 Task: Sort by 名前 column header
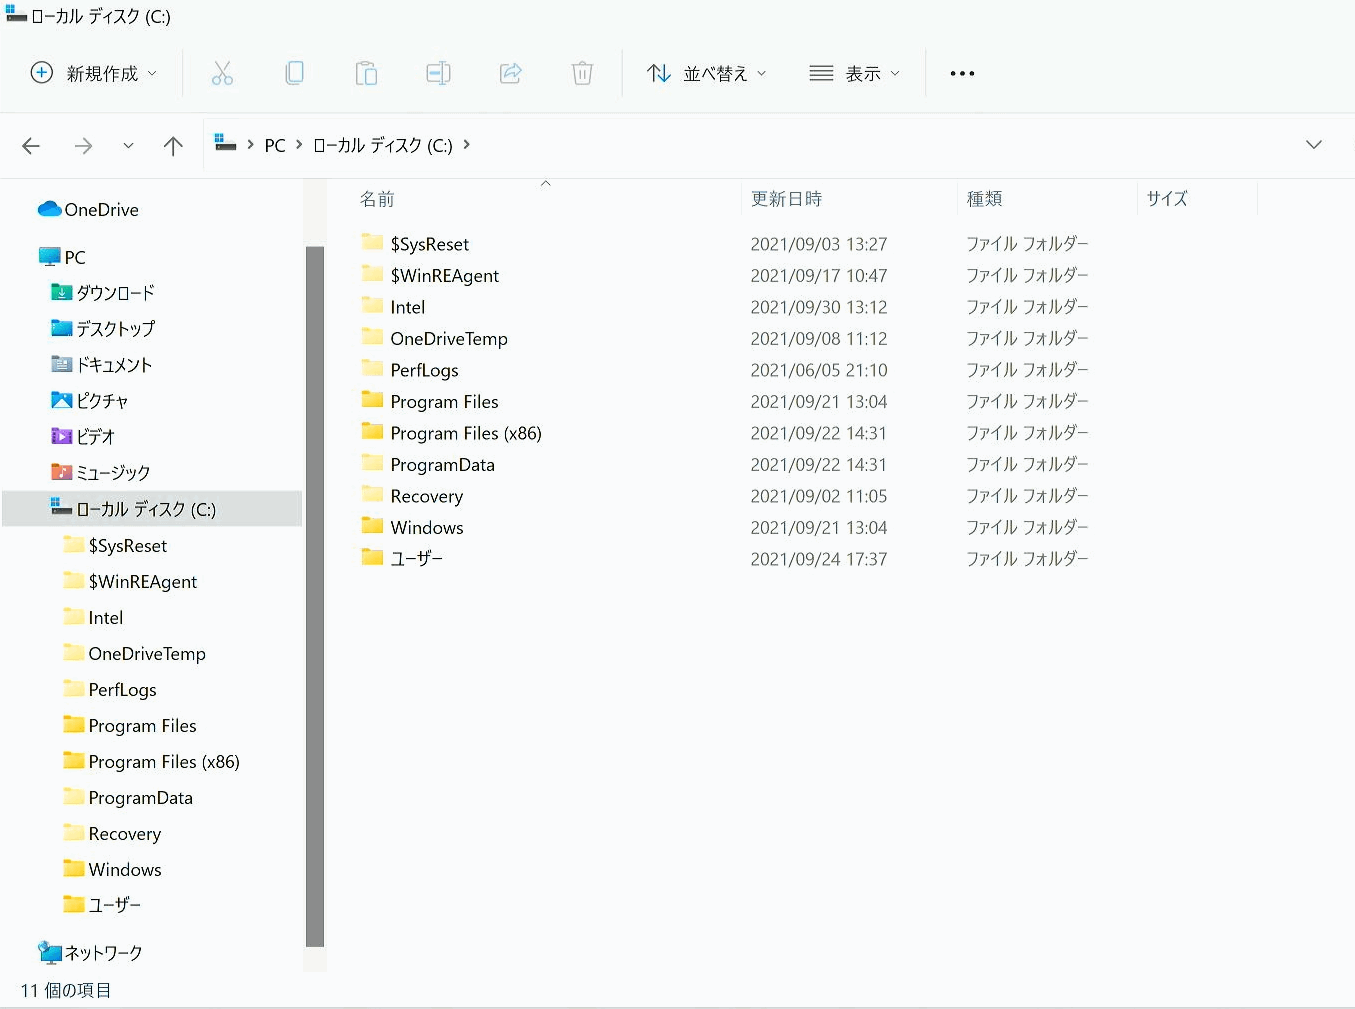[x=377, y=199]
